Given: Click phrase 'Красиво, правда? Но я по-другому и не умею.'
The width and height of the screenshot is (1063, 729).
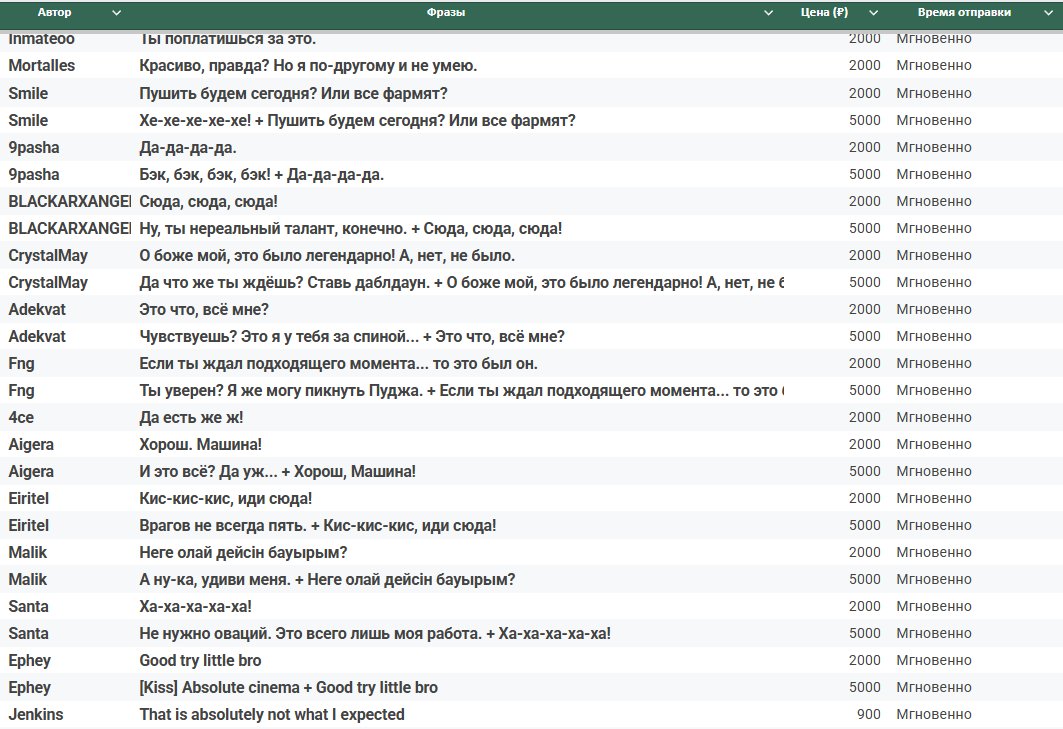Looking at the screenshot, I should pos(308,66).
